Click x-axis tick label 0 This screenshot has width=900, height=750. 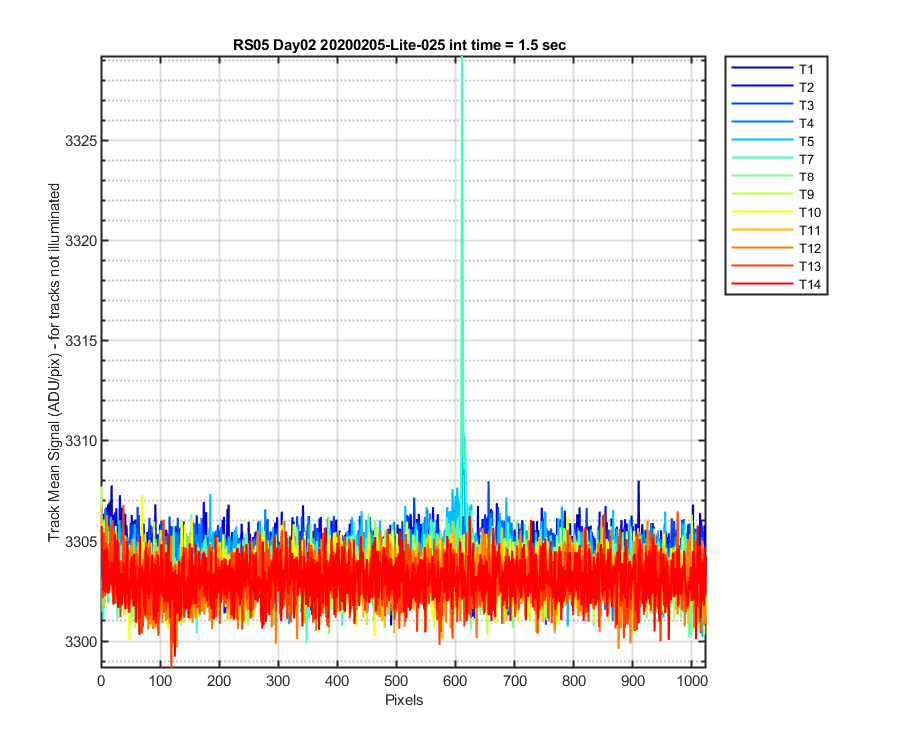click(101, 681)
